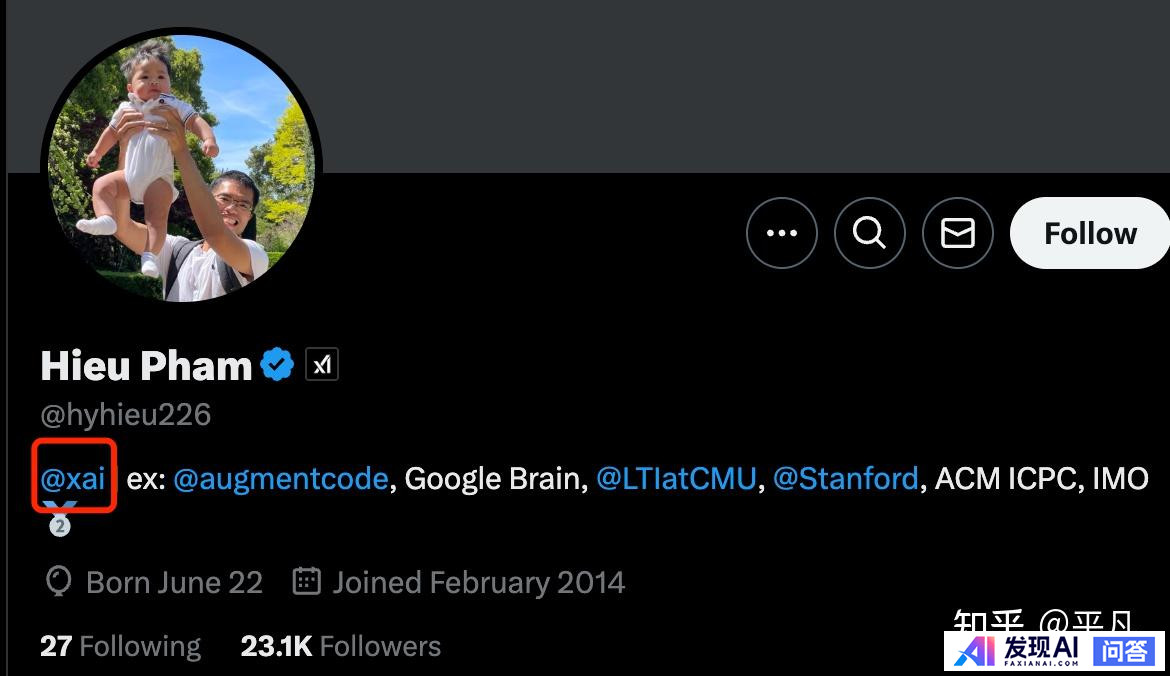Visit the @LTIatCMU profile link
This screenshot has width=1170, height=676.
pyautogui.click(x=676, y=478)
